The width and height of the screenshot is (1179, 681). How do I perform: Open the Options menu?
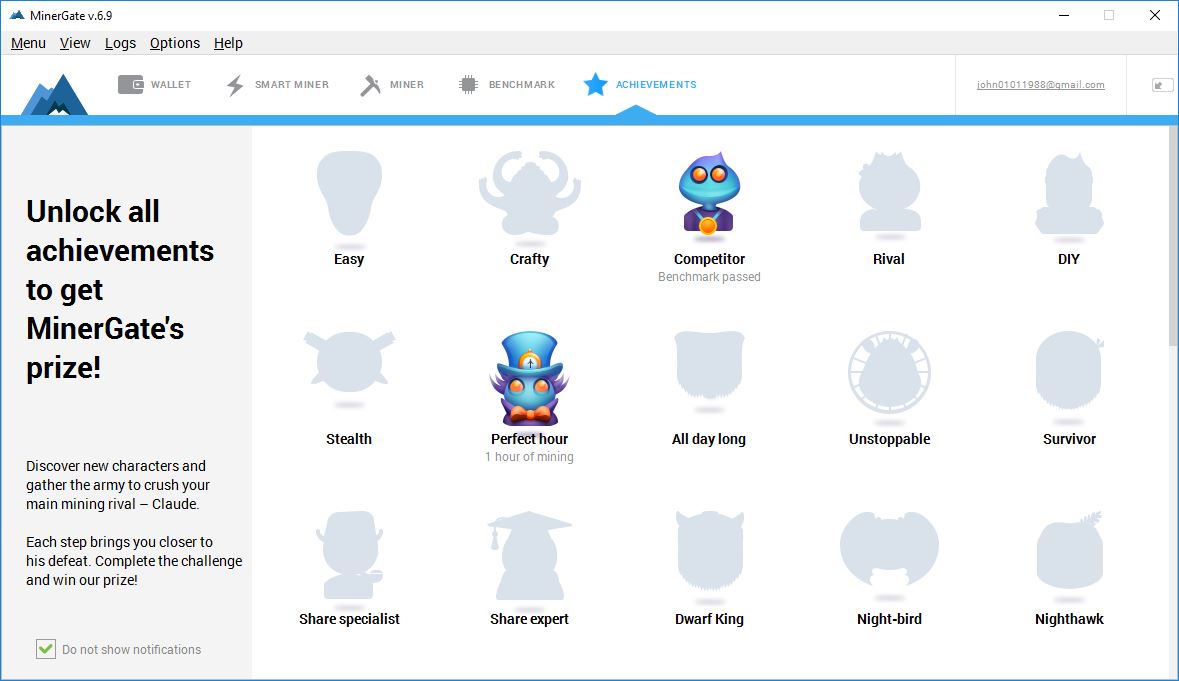pos(175,43)
